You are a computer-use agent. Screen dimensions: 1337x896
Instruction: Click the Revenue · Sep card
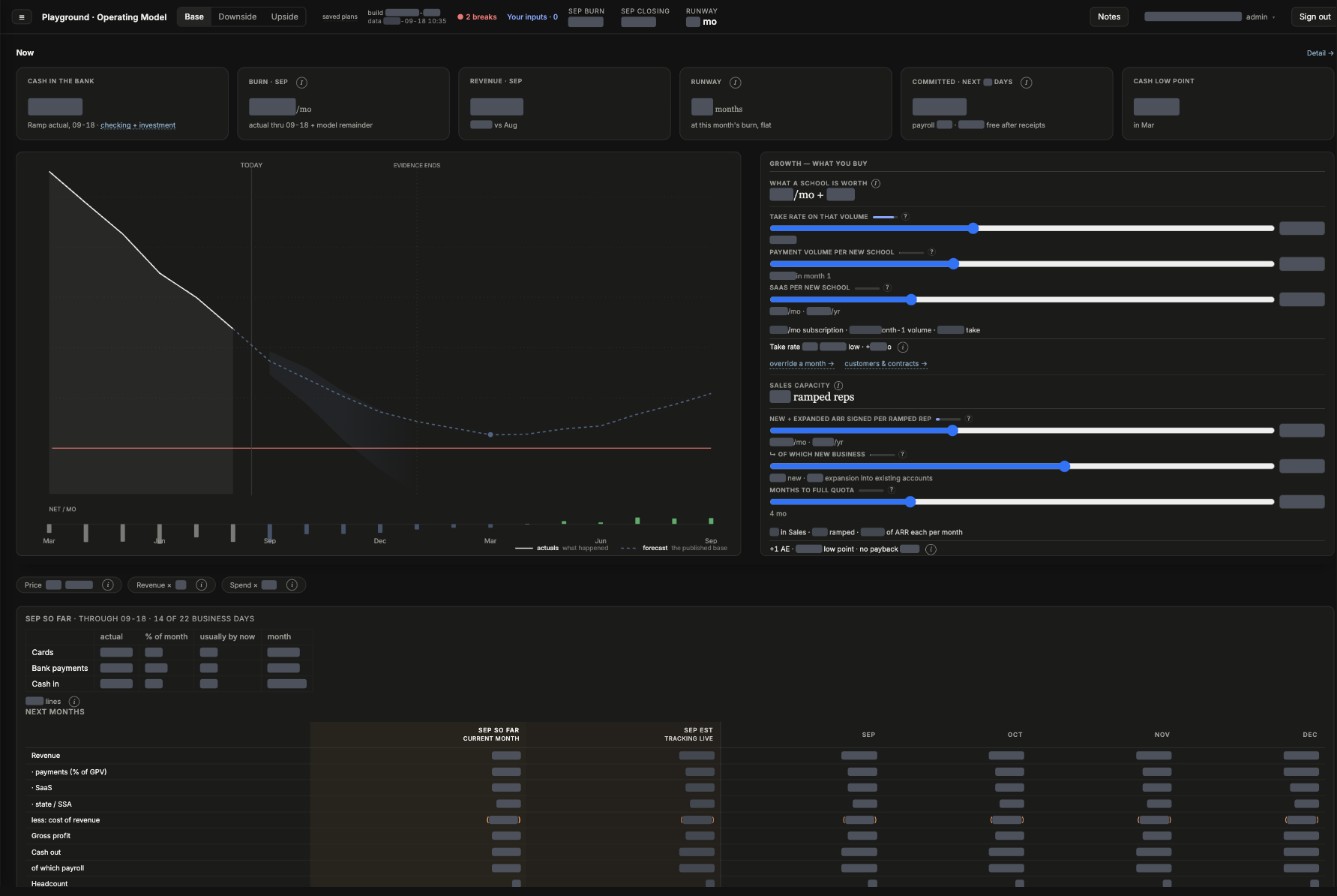coord(564,103)
